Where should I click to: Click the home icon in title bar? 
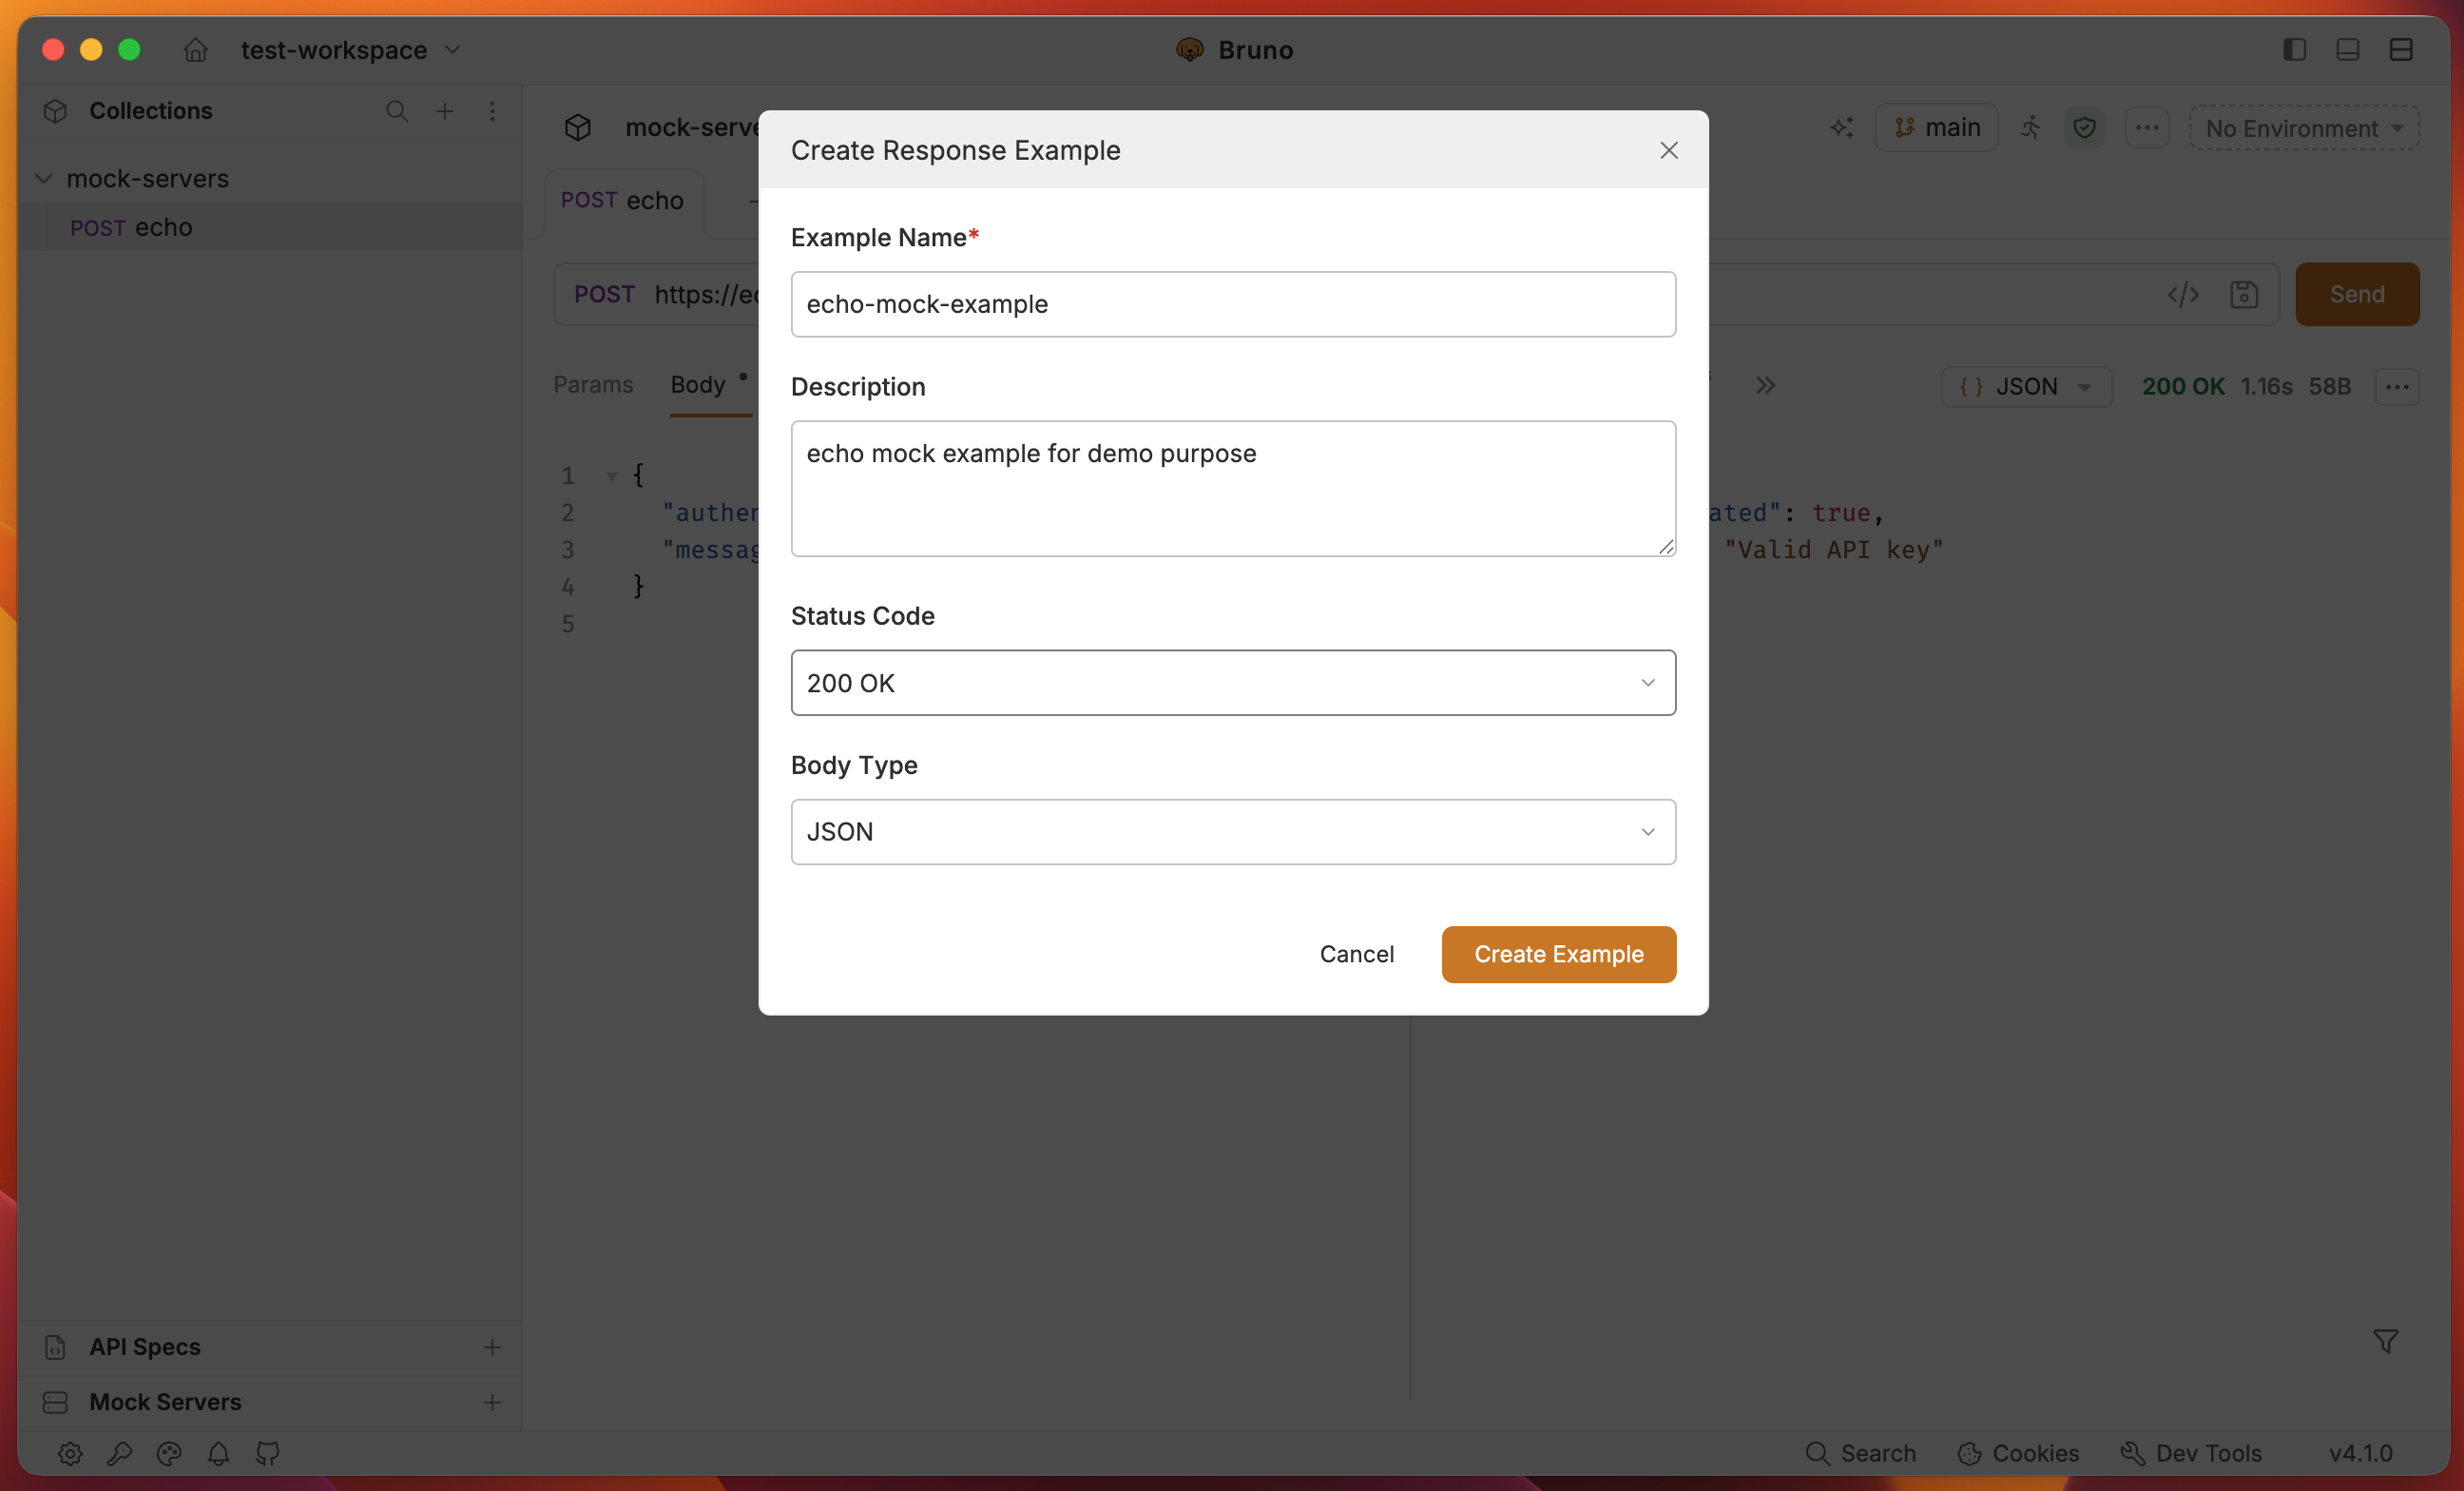click(x=196, y=50)
